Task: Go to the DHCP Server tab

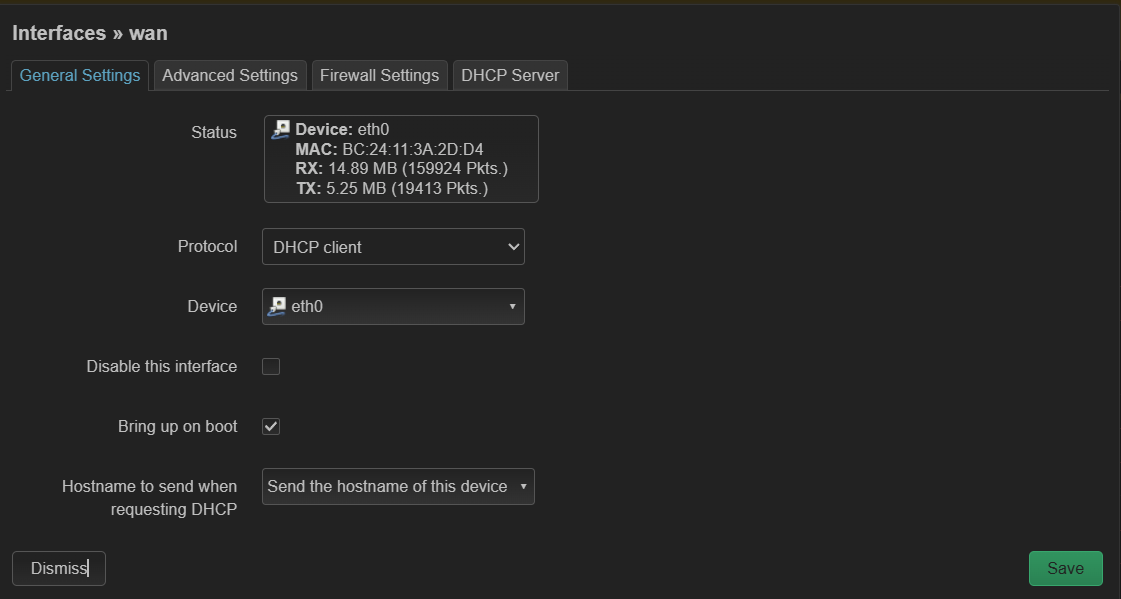Action: (510, 76)
